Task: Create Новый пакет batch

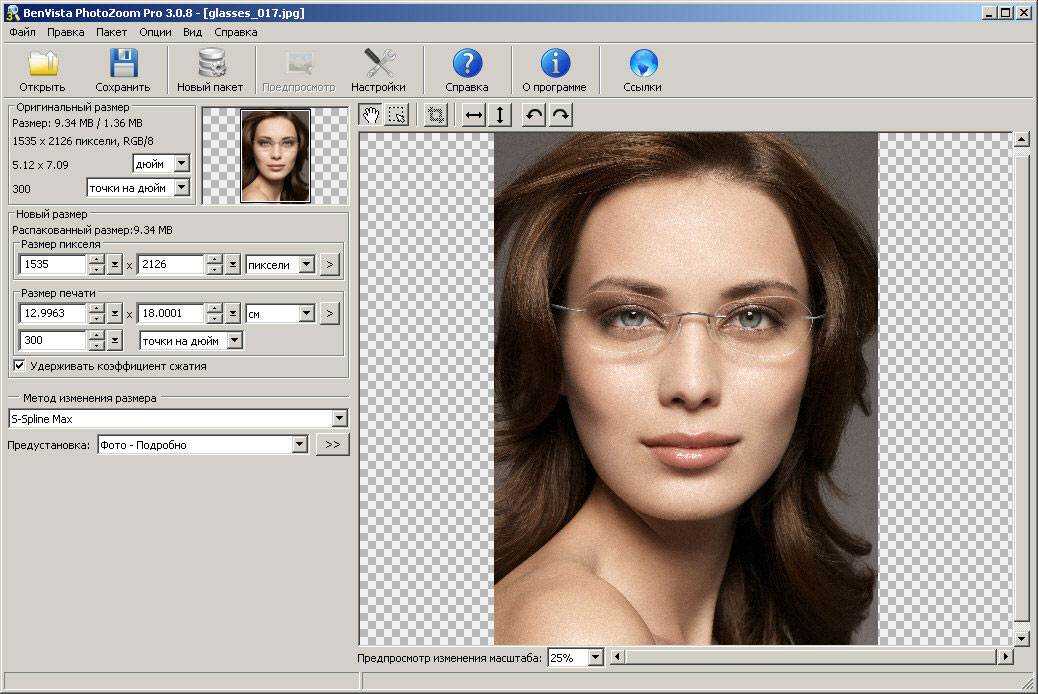Action: point(210,70)
